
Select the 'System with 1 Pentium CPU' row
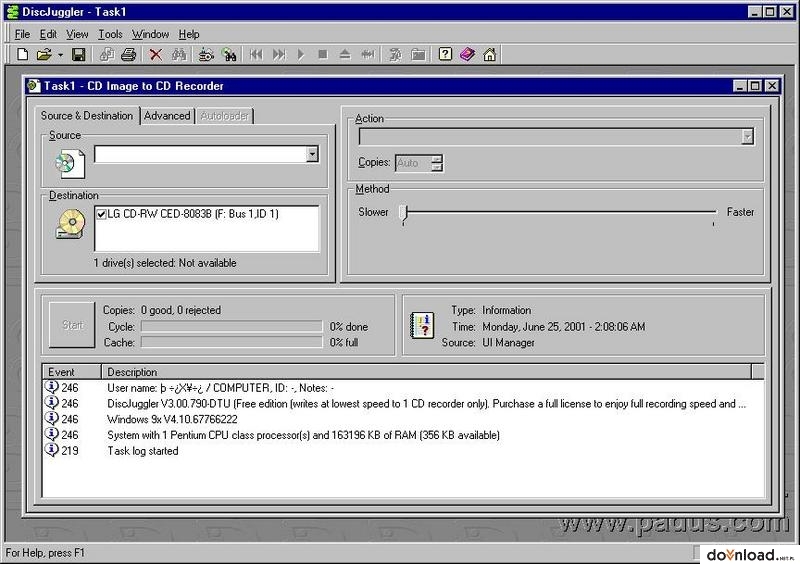pos(403,435)
